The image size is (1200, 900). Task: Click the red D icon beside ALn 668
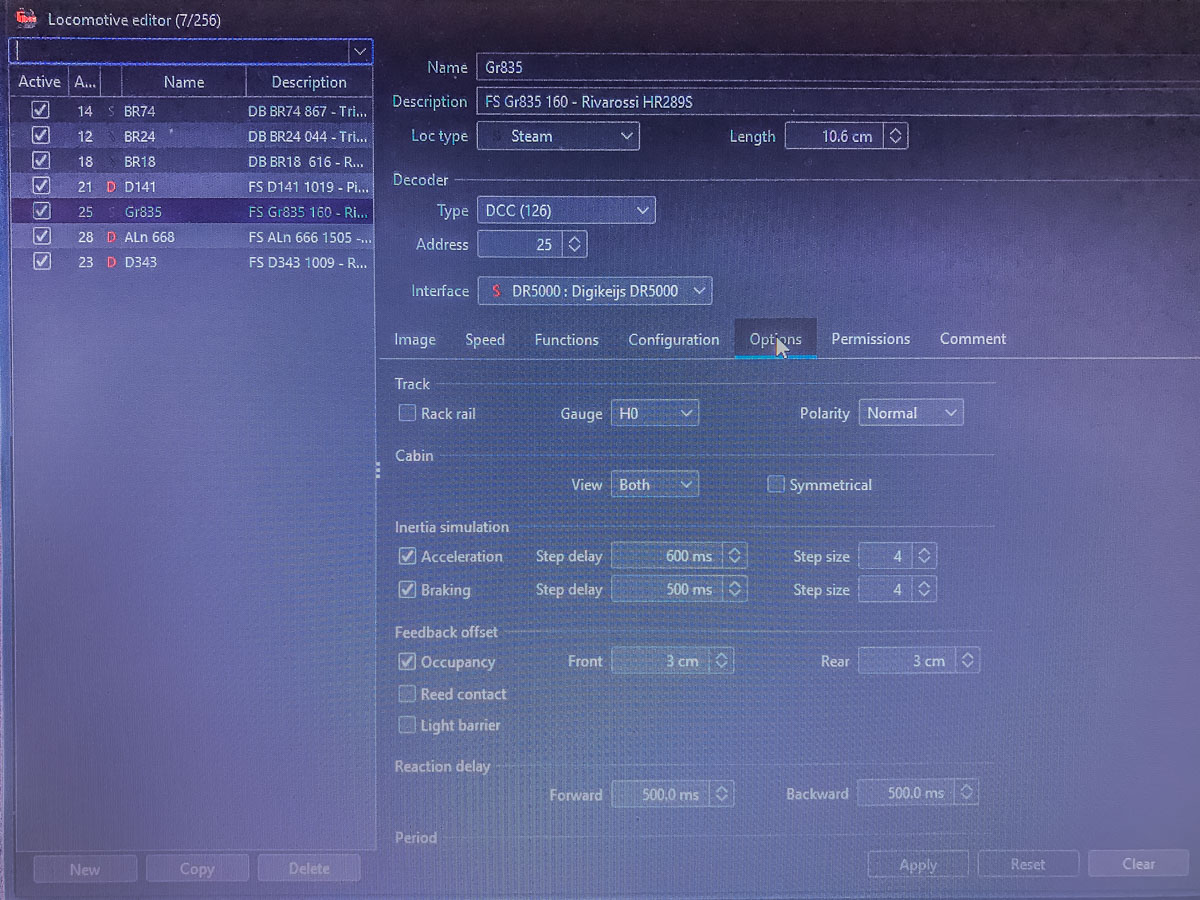pos(111,237)
